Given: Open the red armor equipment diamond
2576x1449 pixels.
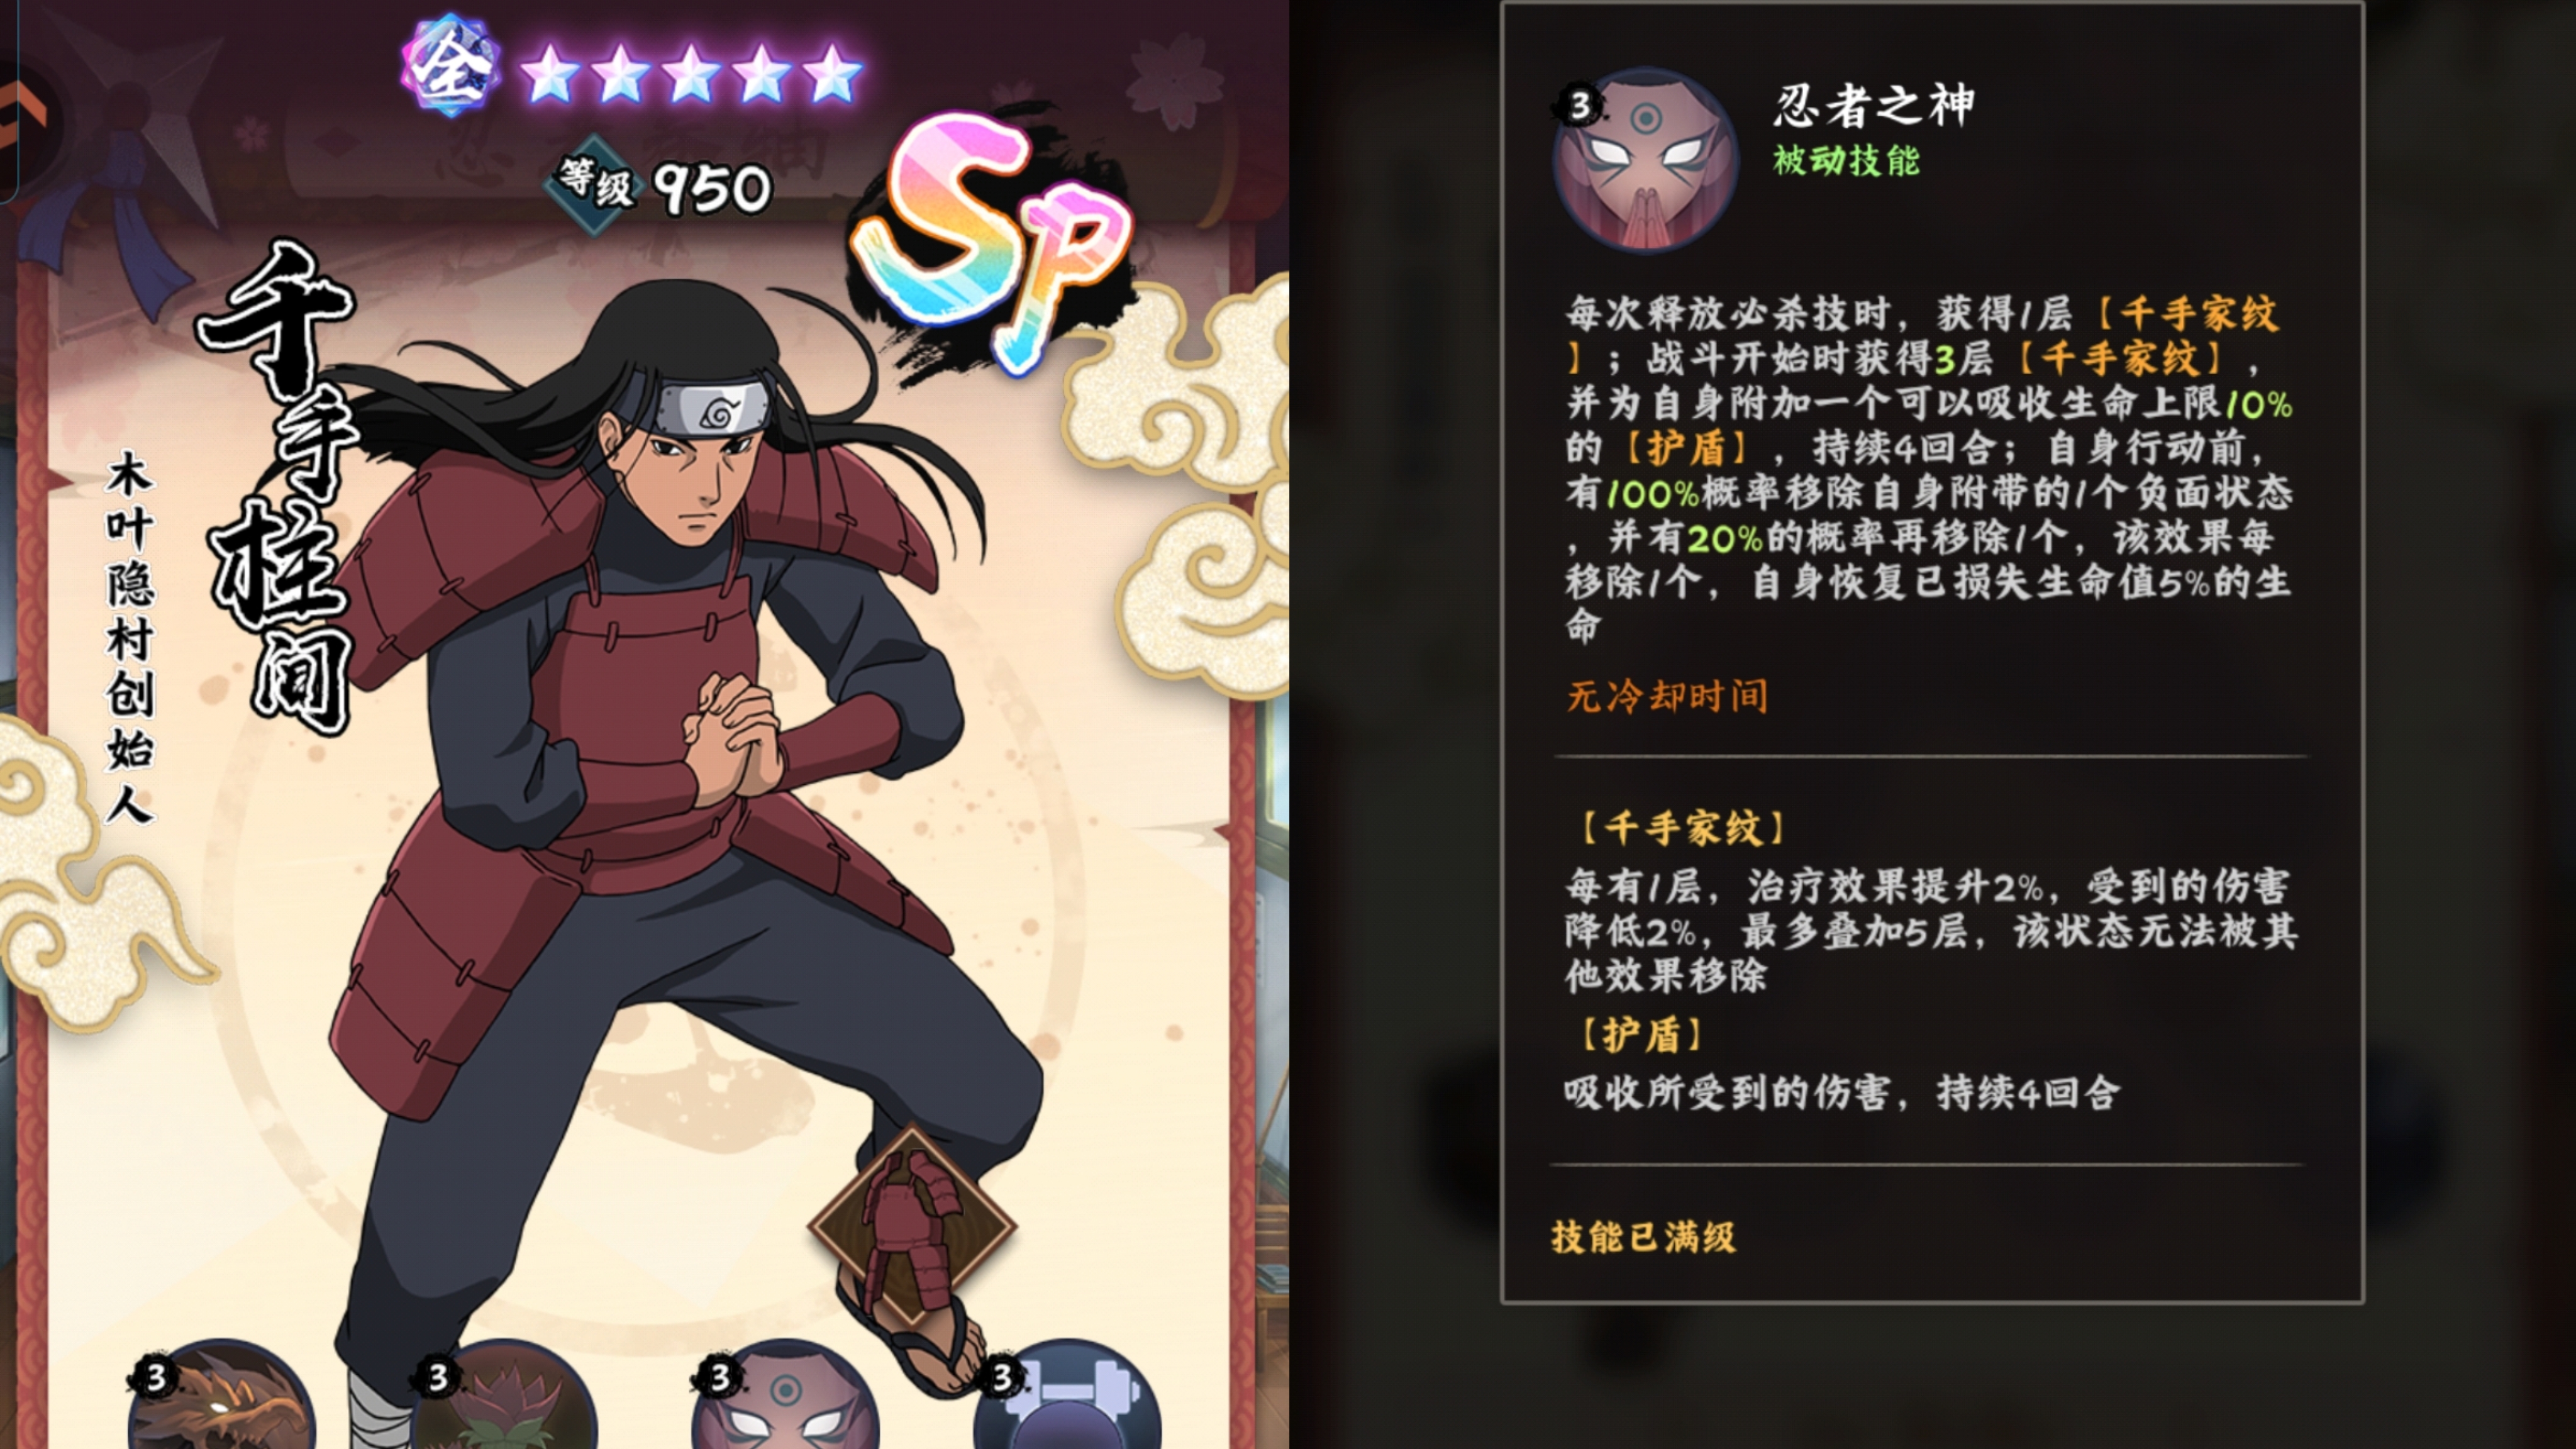Looking at the screenshot, I should click(912, 1226).
